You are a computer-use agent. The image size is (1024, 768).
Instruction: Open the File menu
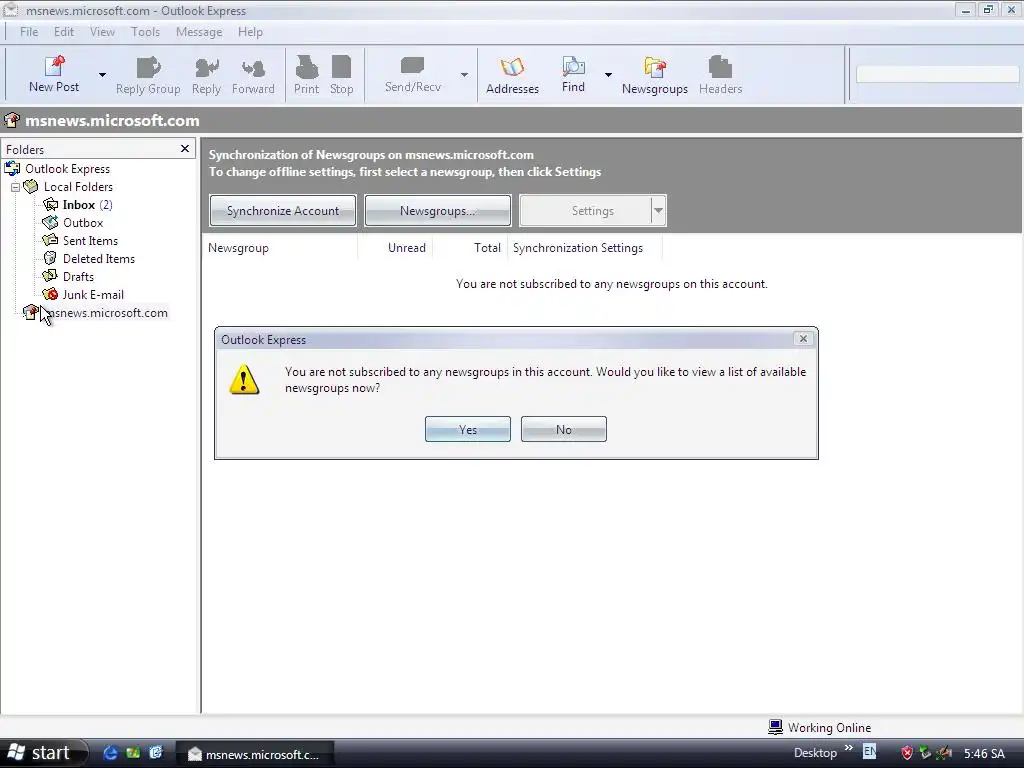[29, 32]
